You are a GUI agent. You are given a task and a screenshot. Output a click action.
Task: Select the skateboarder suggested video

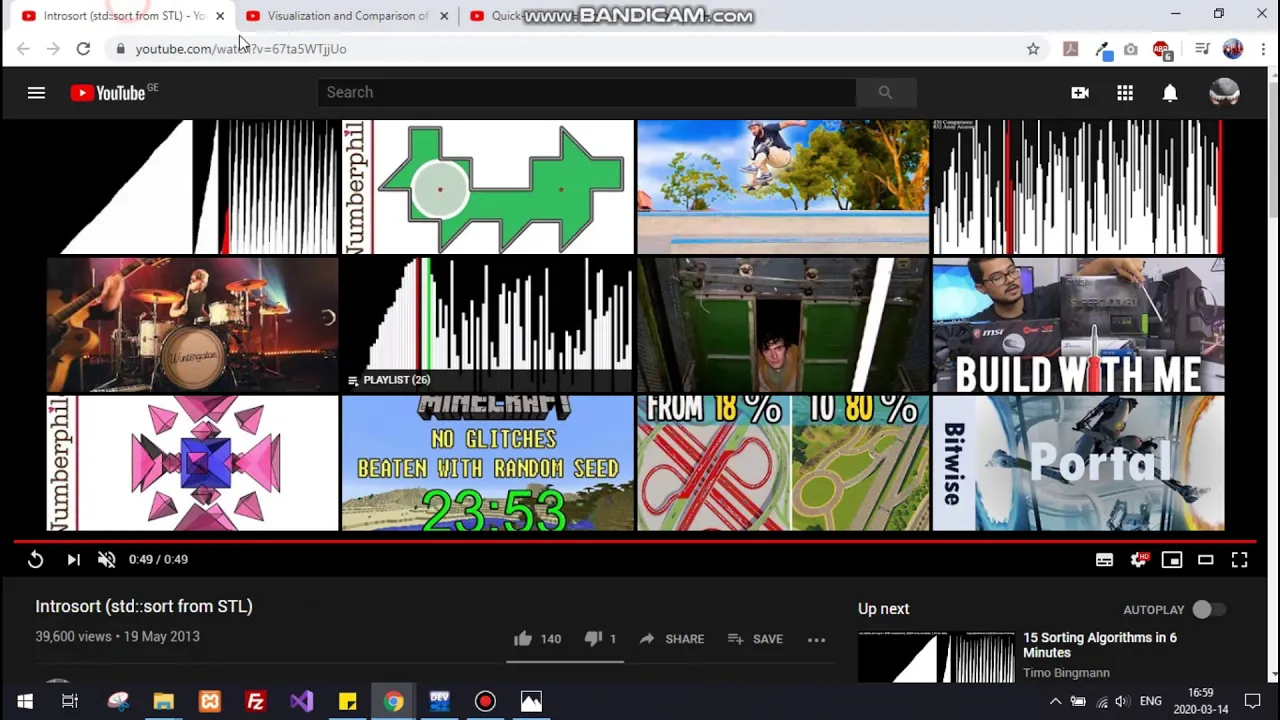tap(783, 187)
